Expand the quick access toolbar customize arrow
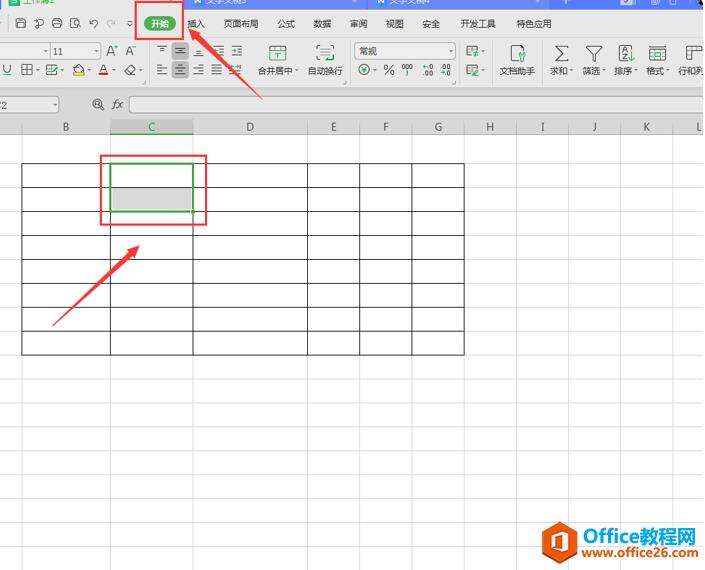 coord(129,23)
